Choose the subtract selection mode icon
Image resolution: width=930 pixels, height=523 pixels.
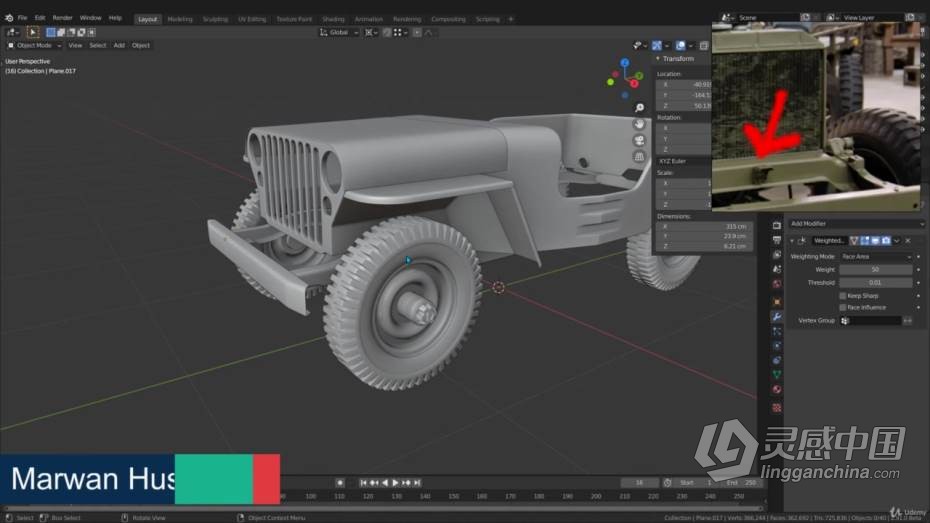click(71, 32)
